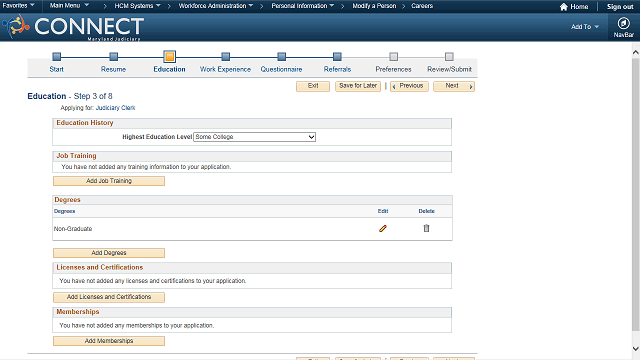Open the Highest Education Level dropdown
The height and width of the screenshot is (360, 640).
(254, 137)
